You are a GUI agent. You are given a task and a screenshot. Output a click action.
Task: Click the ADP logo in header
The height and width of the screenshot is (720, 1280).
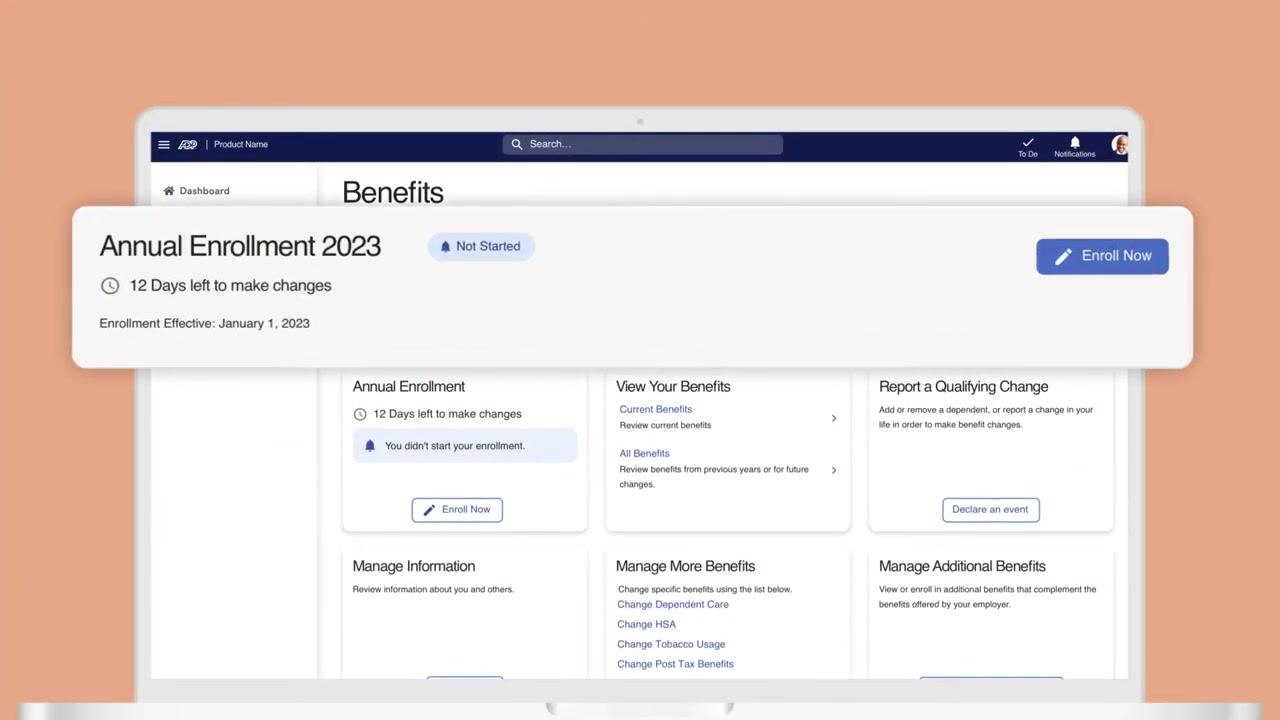(x=188, y=144)
